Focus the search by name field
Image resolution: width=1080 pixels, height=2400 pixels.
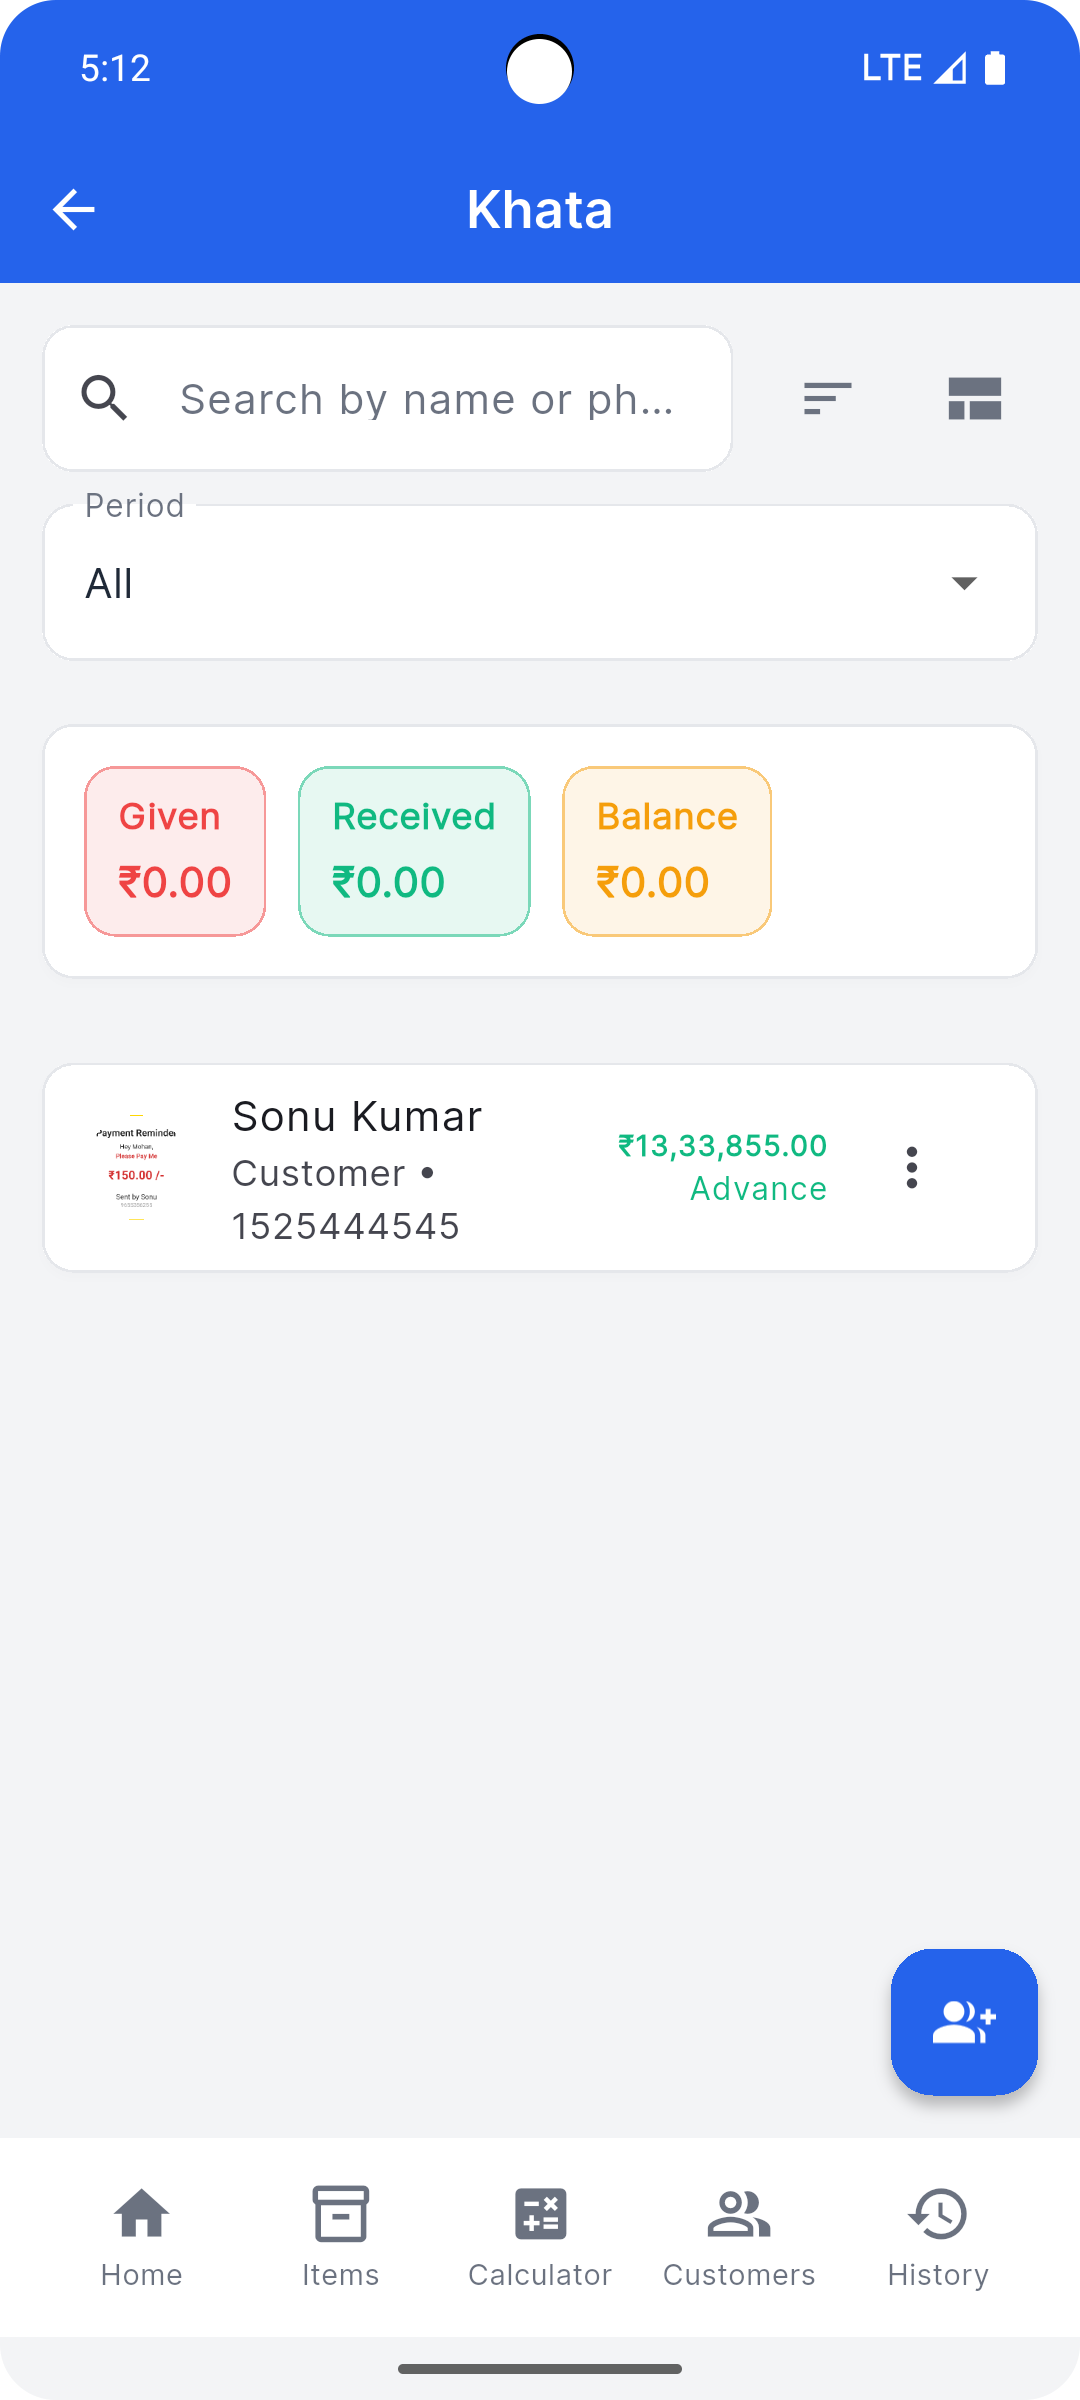[x=430, y=399]
